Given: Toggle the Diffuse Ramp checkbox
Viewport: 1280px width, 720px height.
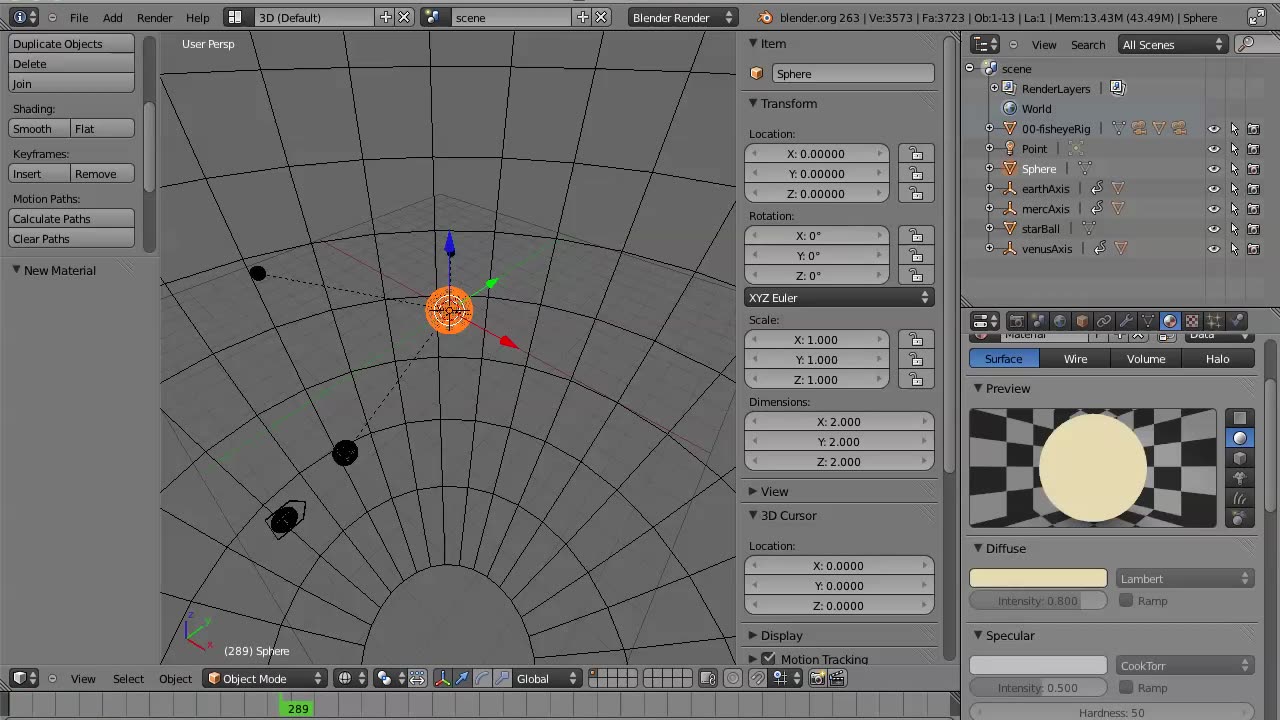Looking at the screenshot, I should tap(1126, 600).
